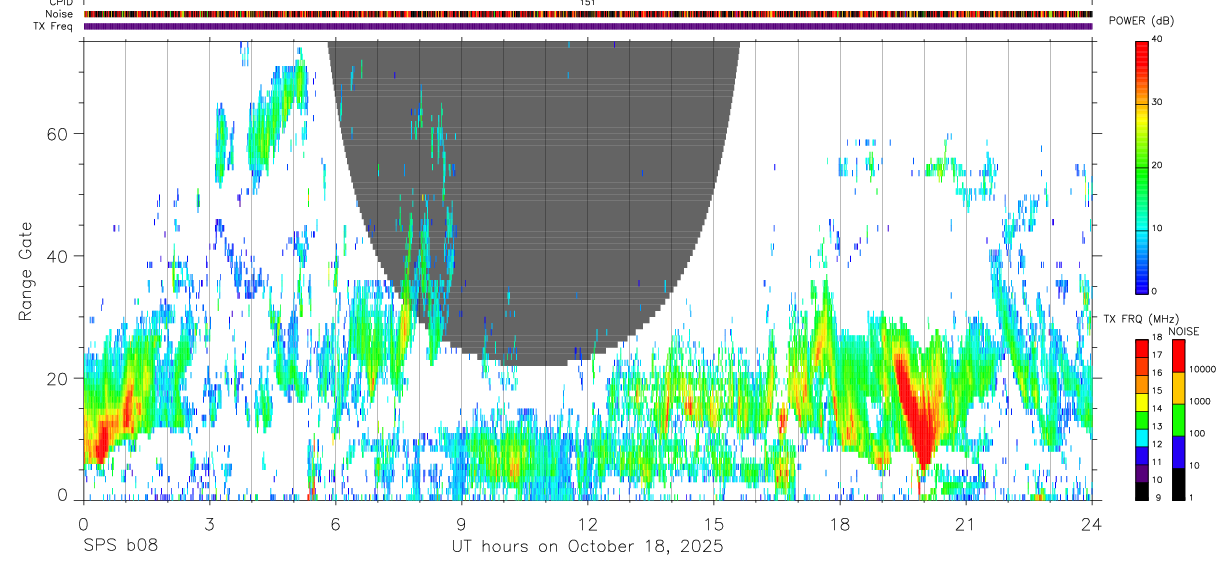This screenshot has height=567, width=1228.
Task: Click the 1000 label on noise scale
Action: (1198, 401)
